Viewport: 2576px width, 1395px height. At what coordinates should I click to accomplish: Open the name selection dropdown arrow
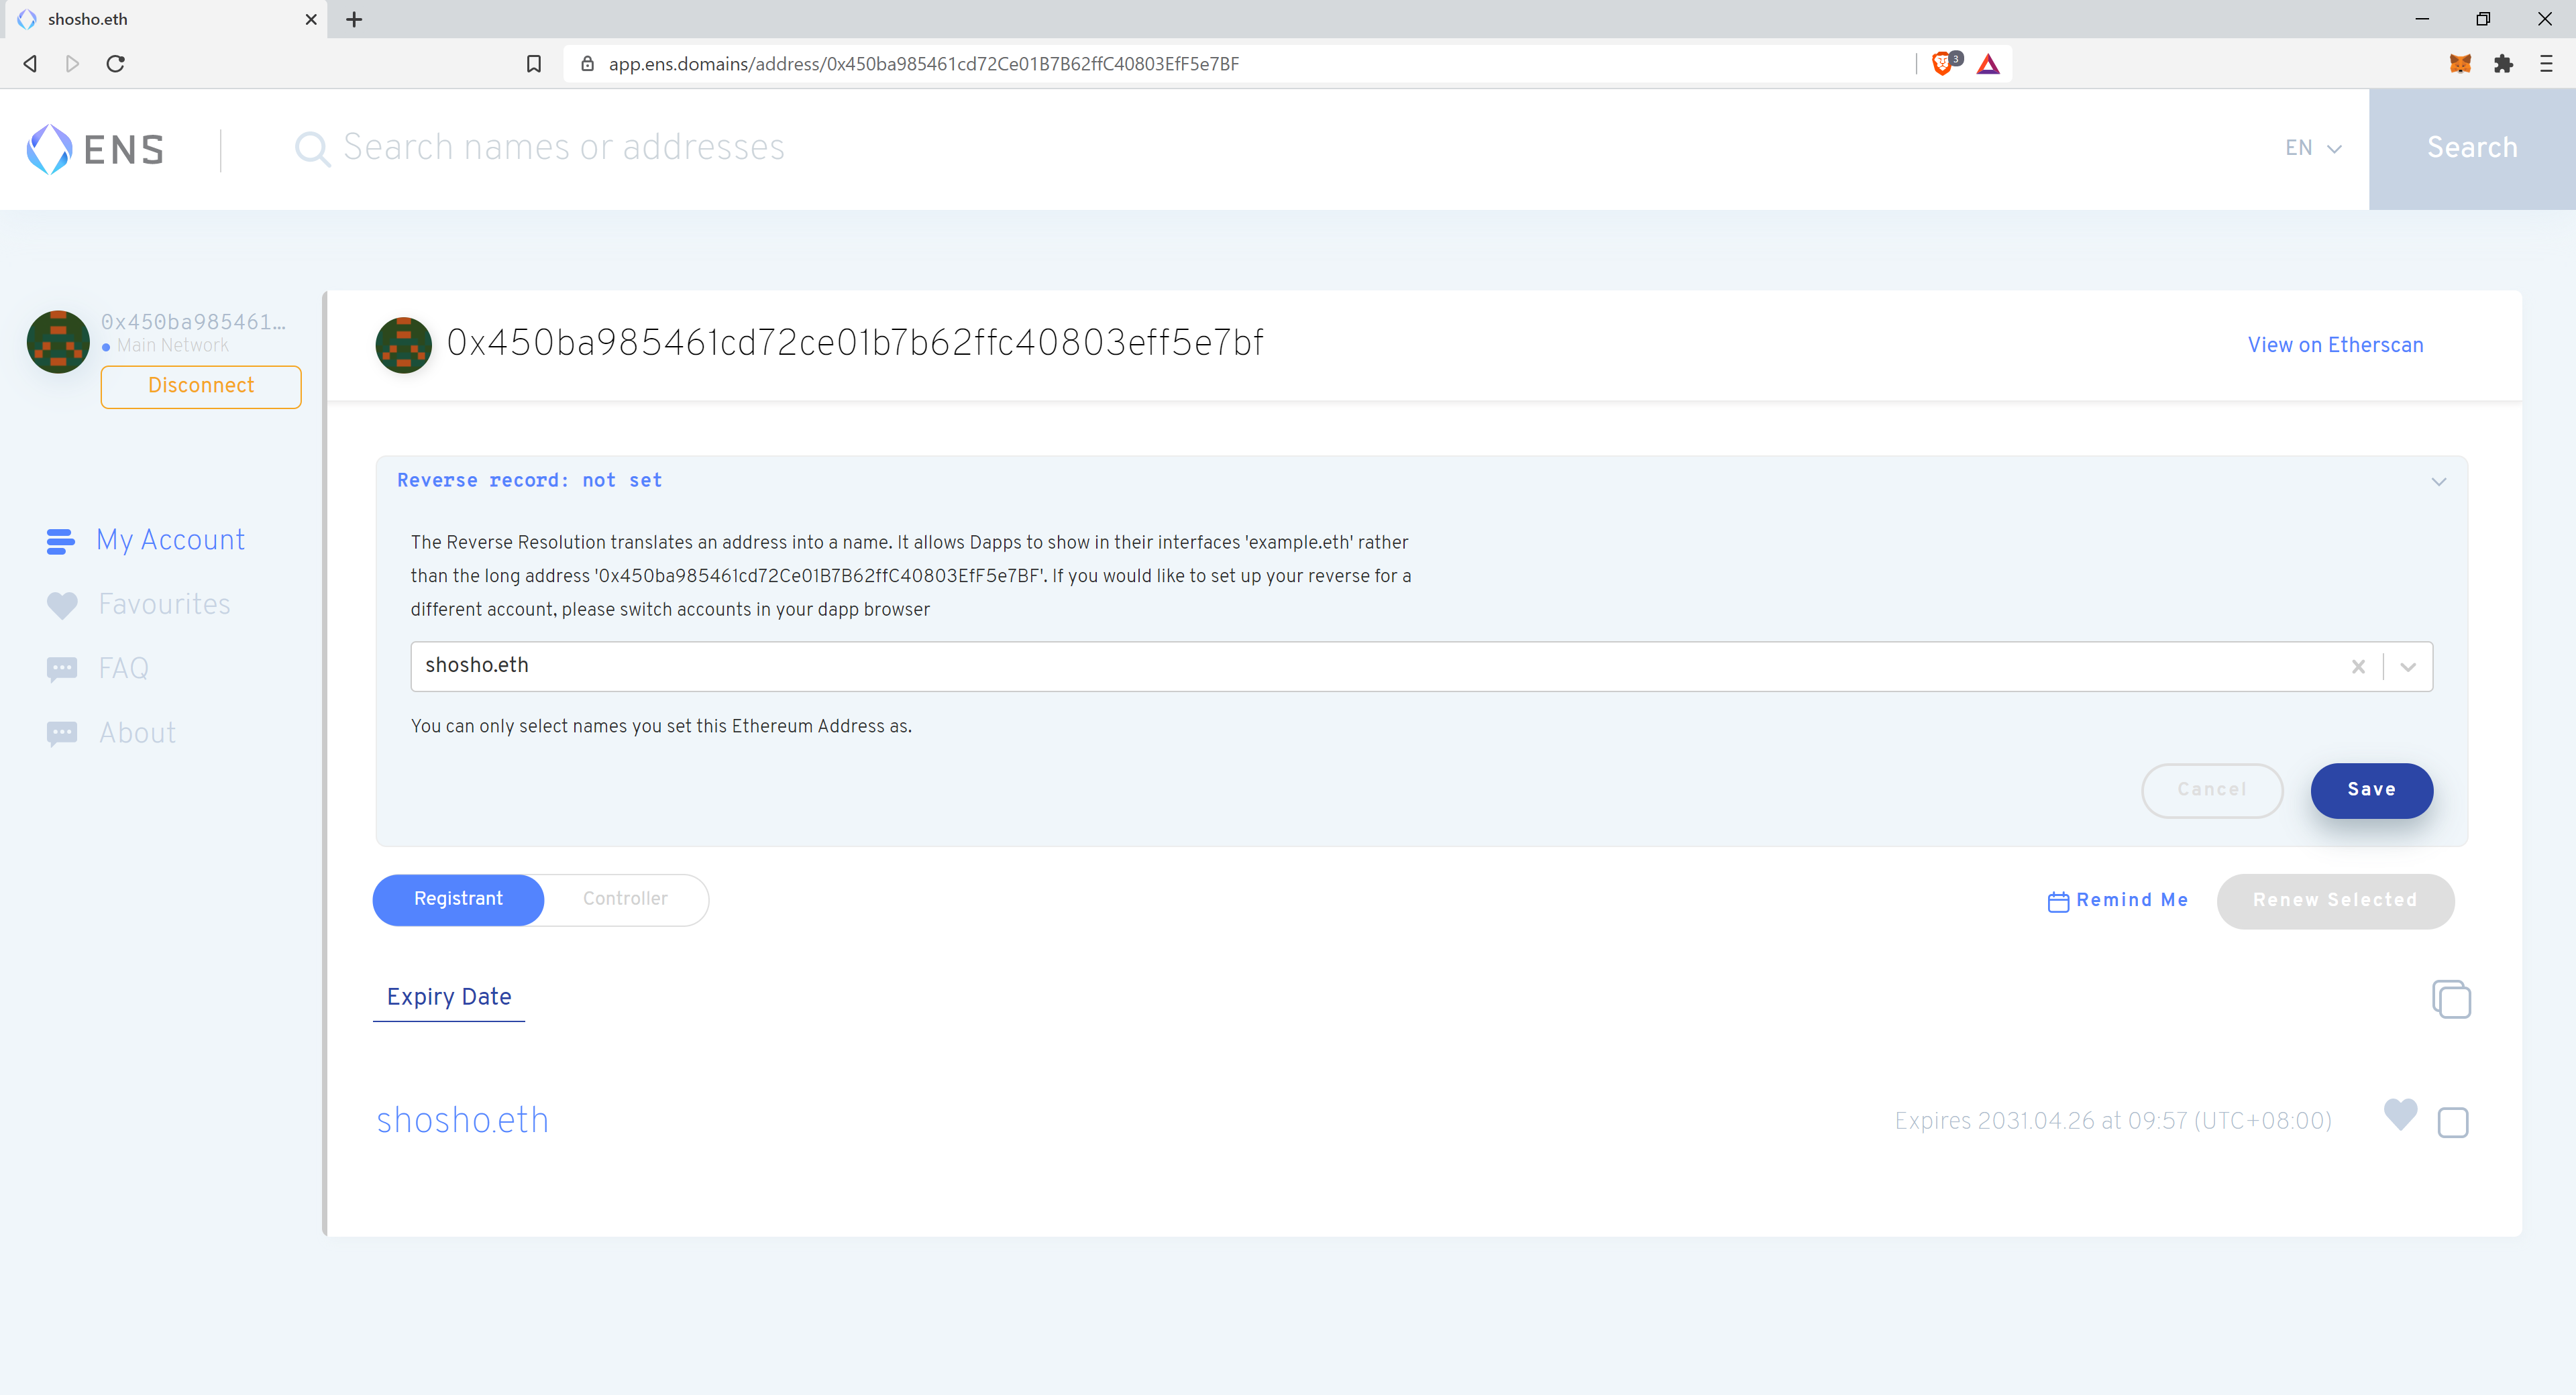click(2408, 667)
